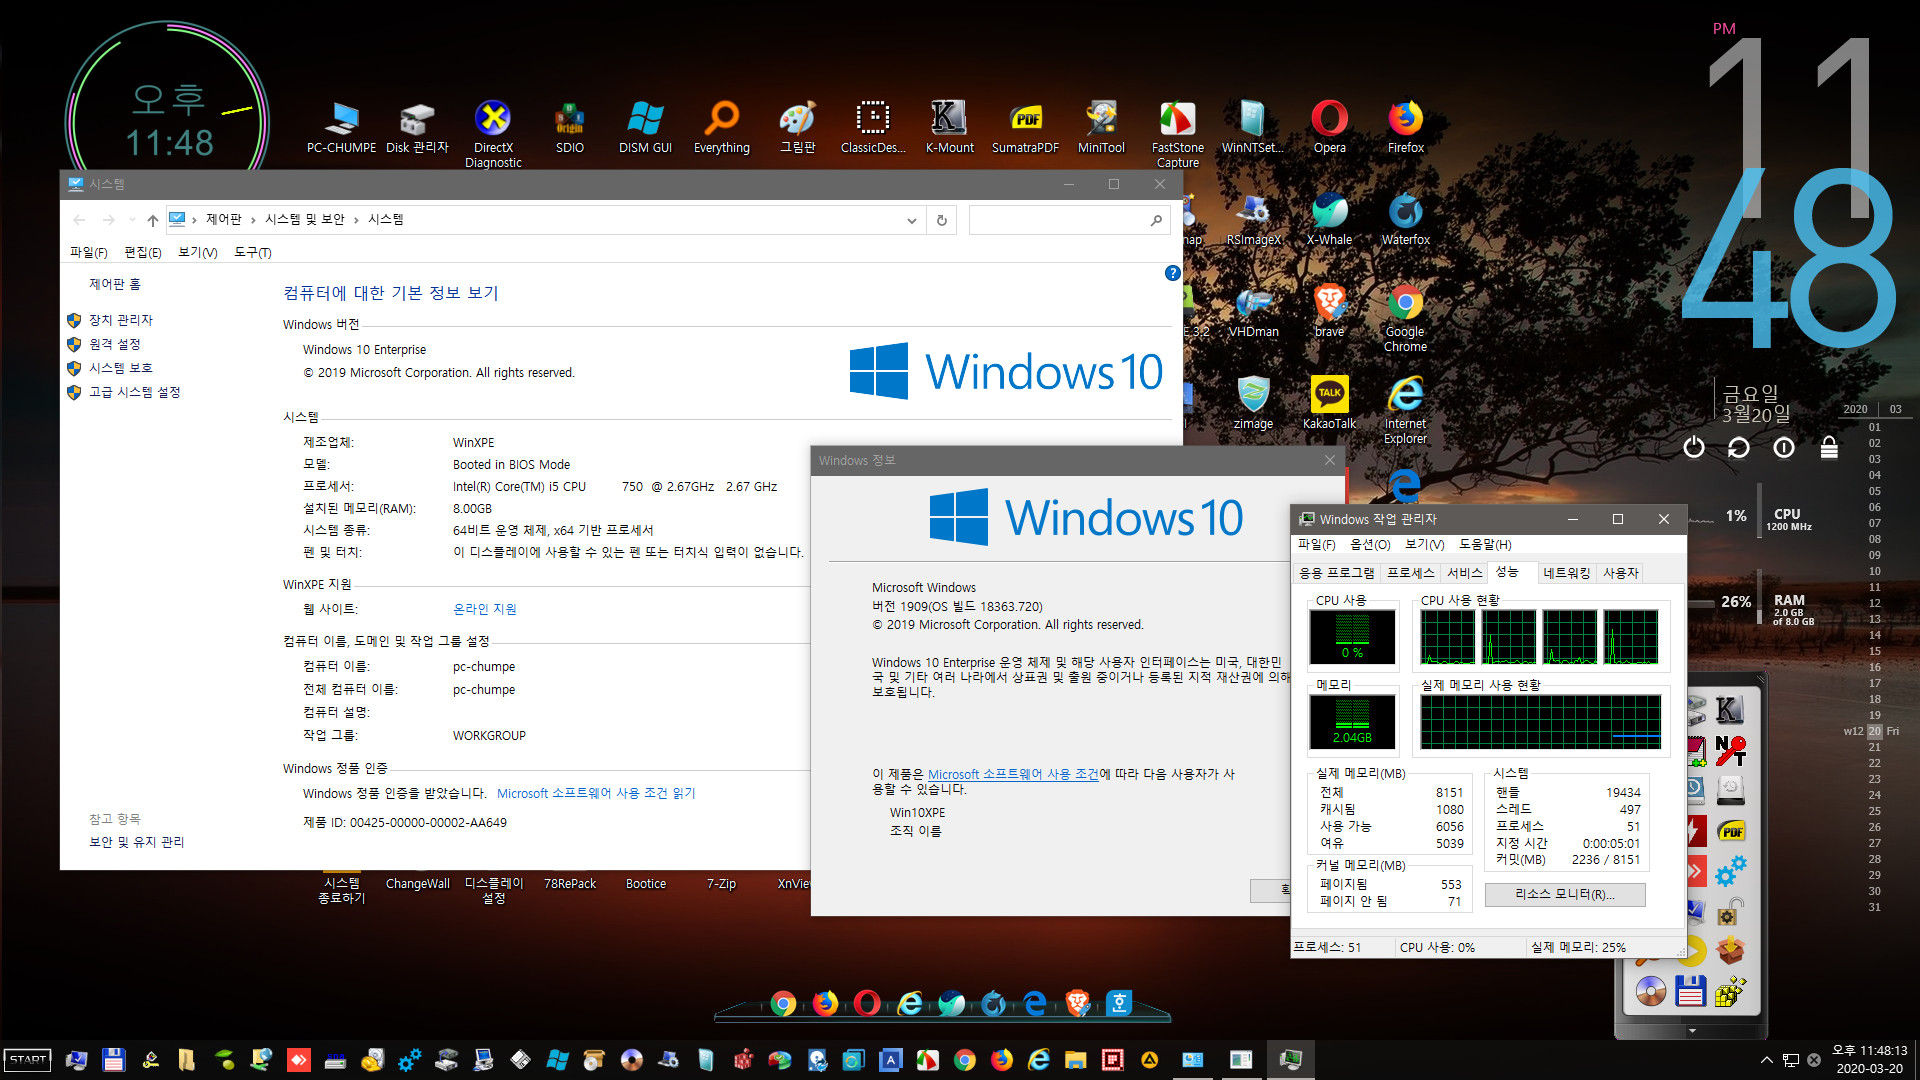Click Chrome icon in bottom dock
The width and height of the screenshot is (1920, 1080).
click(x=783, y=1003)
